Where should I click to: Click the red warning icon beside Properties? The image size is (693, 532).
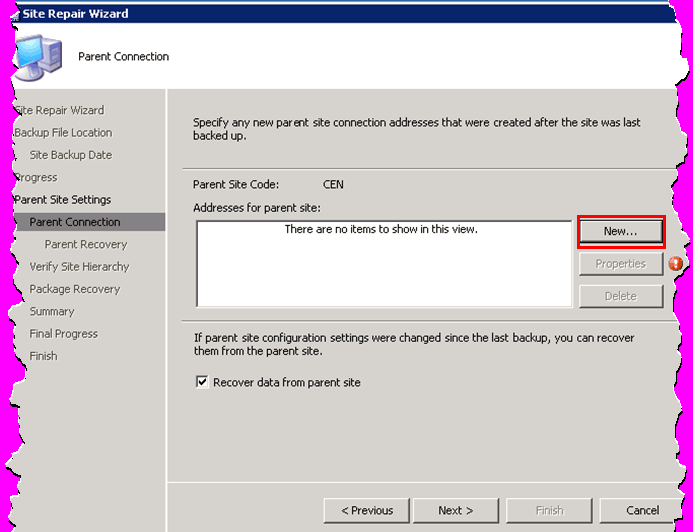click(675, 264)
